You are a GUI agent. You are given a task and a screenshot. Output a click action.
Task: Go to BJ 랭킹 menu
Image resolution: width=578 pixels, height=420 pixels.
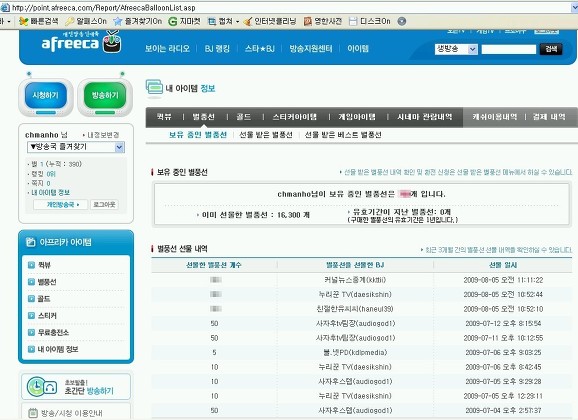(217, 49)
